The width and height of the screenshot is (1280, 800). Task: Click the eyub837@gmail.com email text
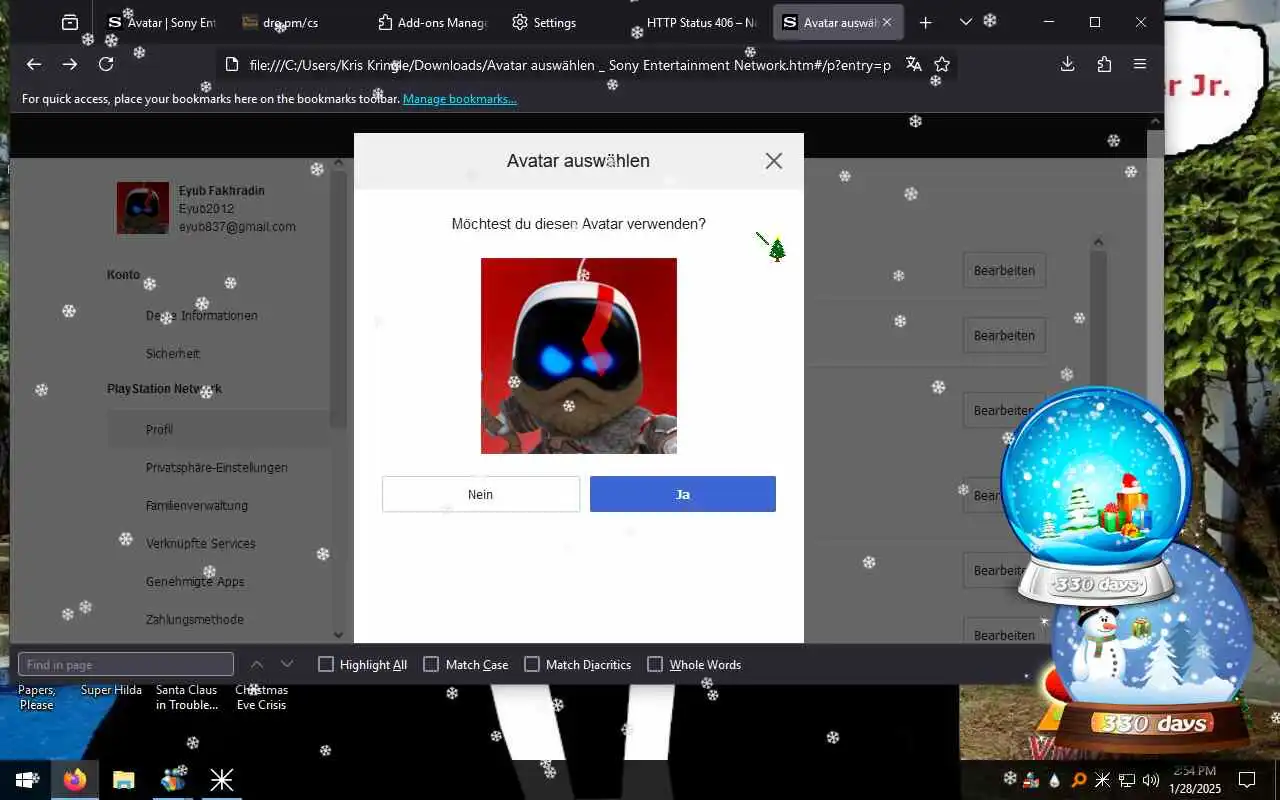click(x=237, y=227)
